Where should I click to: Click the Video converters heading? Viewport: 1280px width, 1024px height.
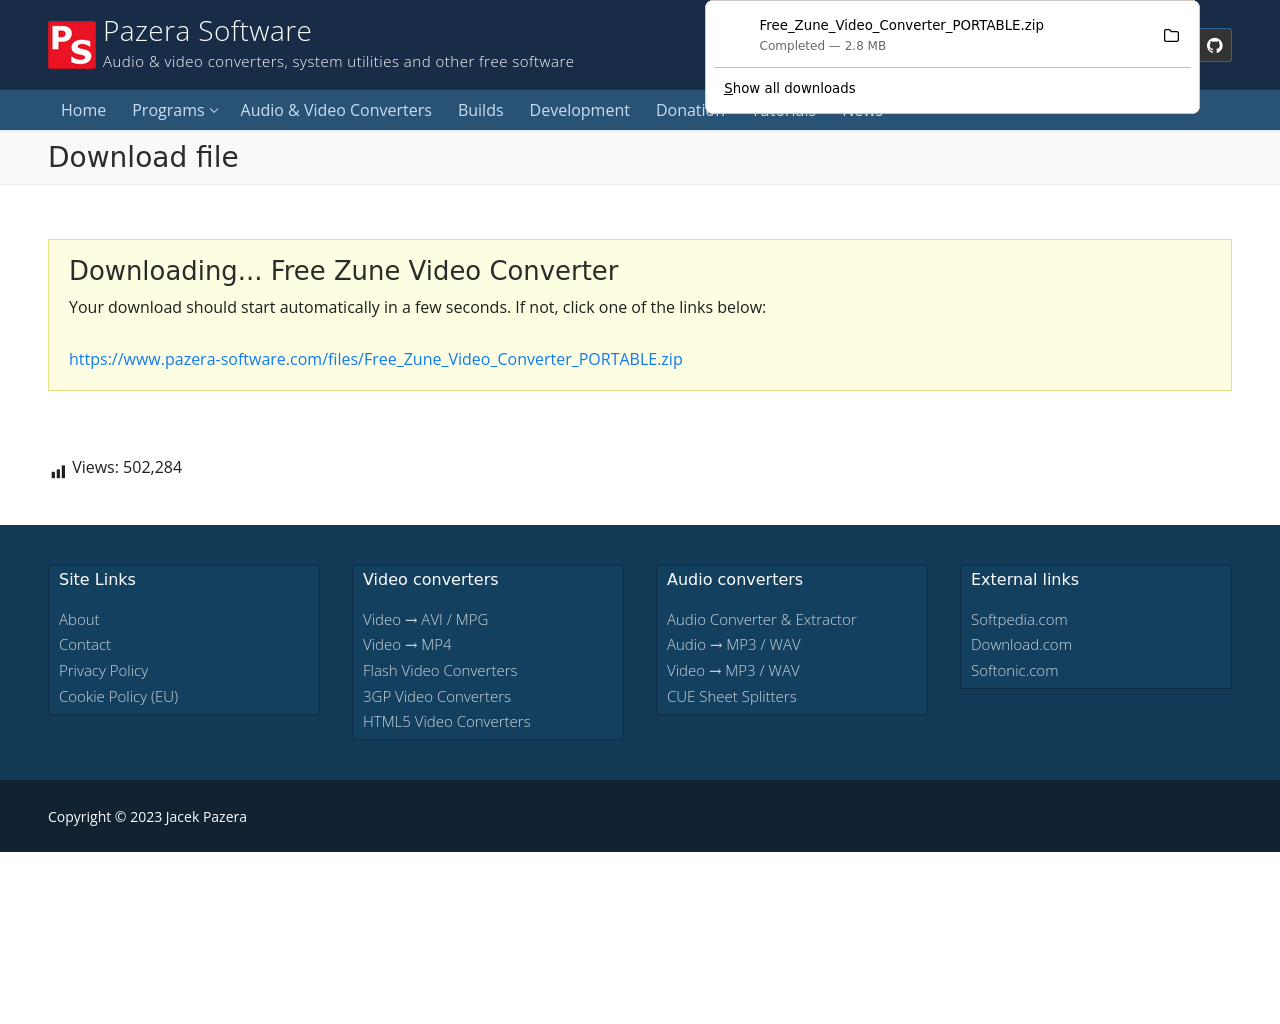(430, 579)
